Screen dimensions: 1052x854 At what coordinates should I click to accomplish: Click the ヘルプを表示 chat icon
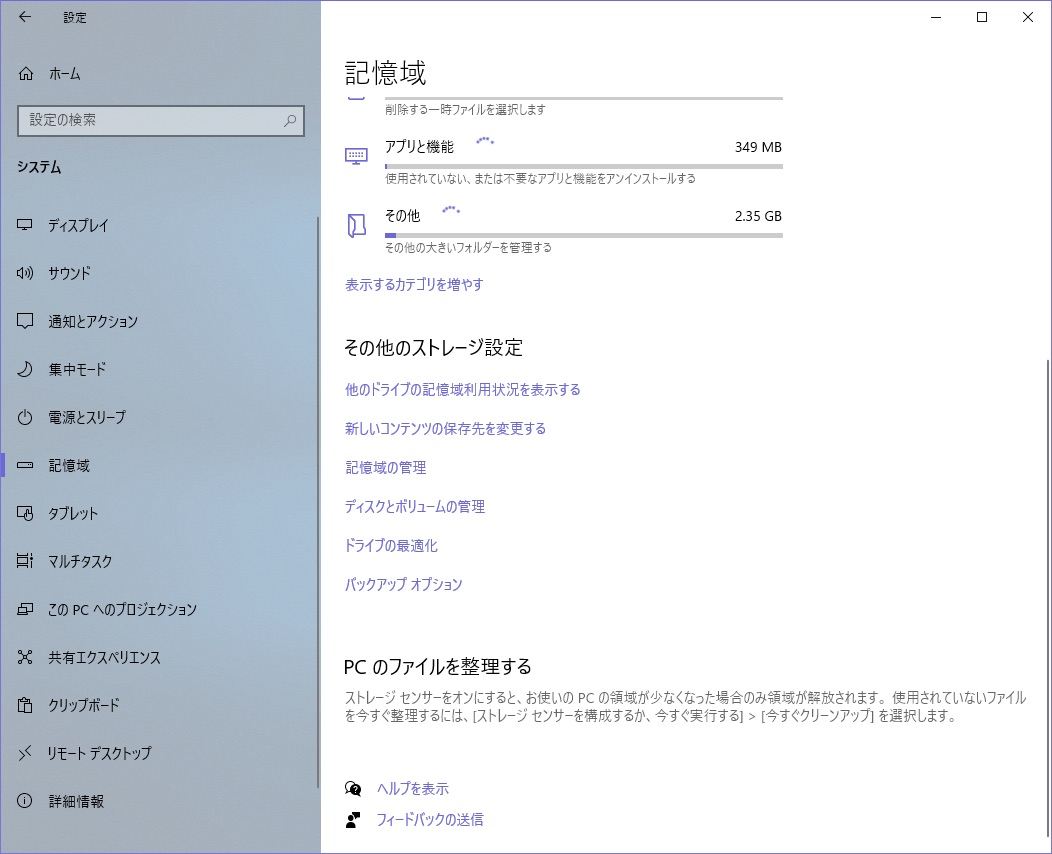point(353,788)
